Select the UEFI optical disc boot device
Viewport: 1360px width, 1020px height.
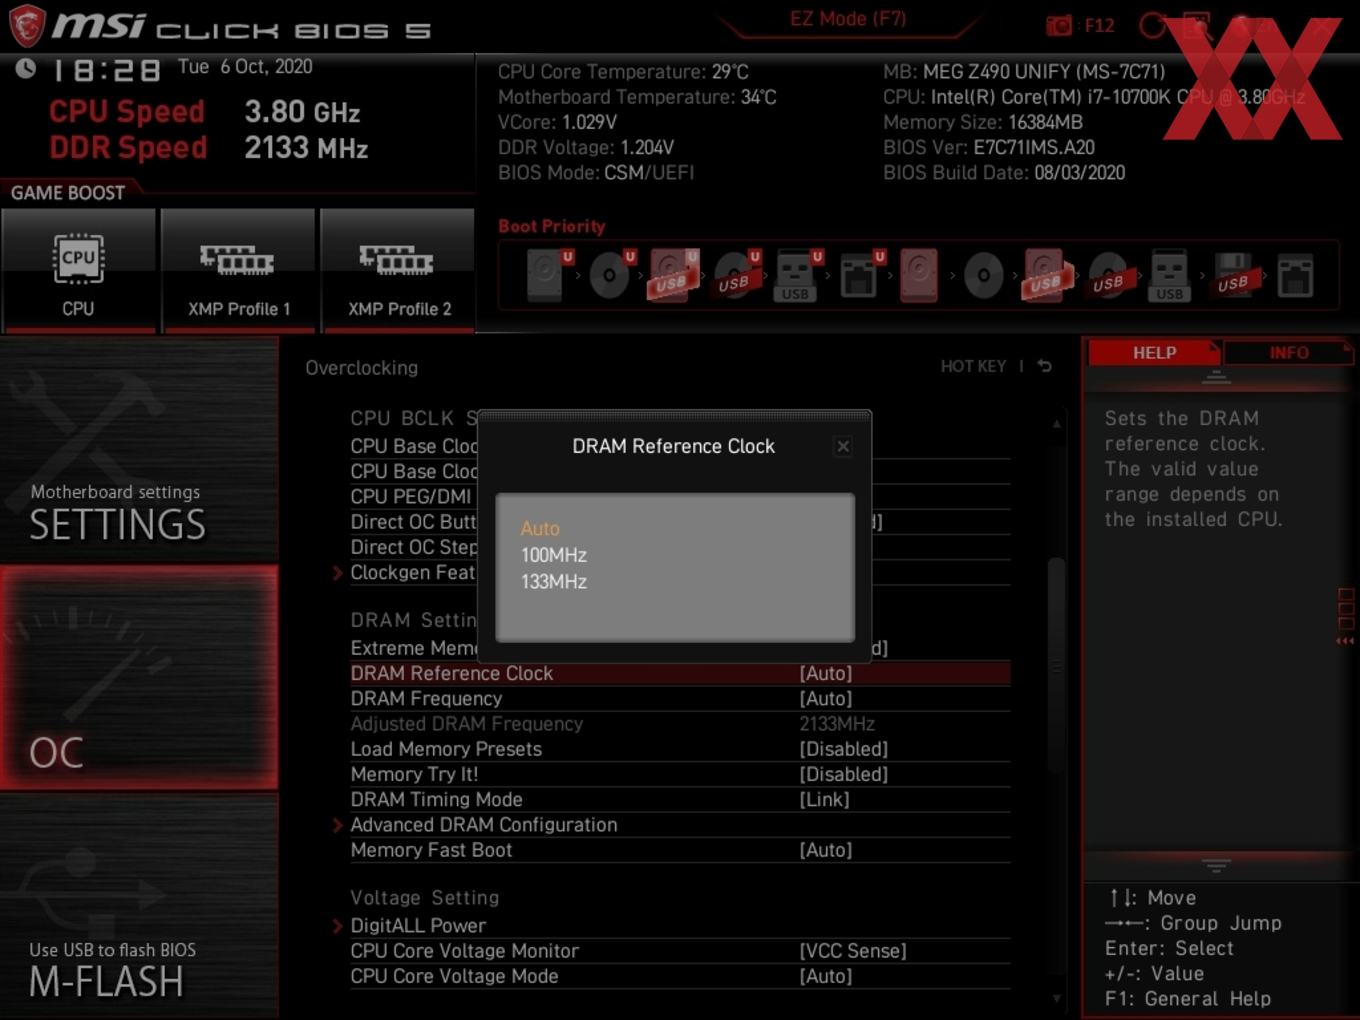tap(612, 275)
